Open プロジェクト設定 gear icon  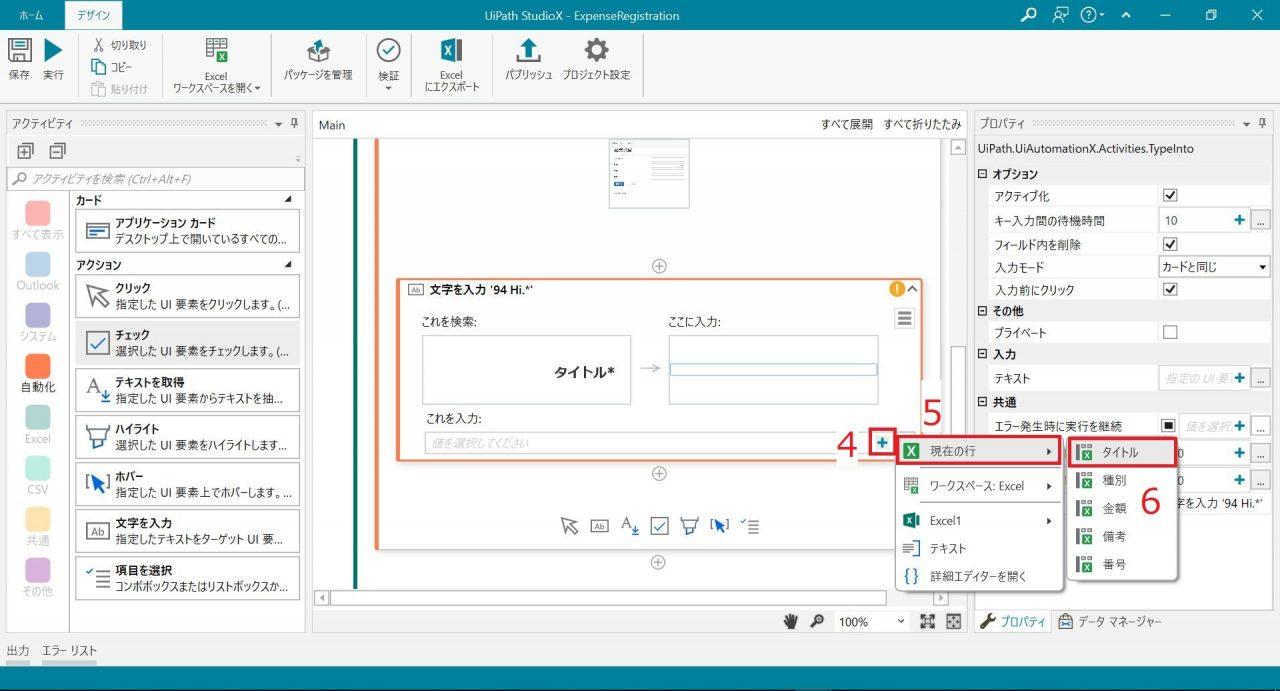[x=596, y=59]
